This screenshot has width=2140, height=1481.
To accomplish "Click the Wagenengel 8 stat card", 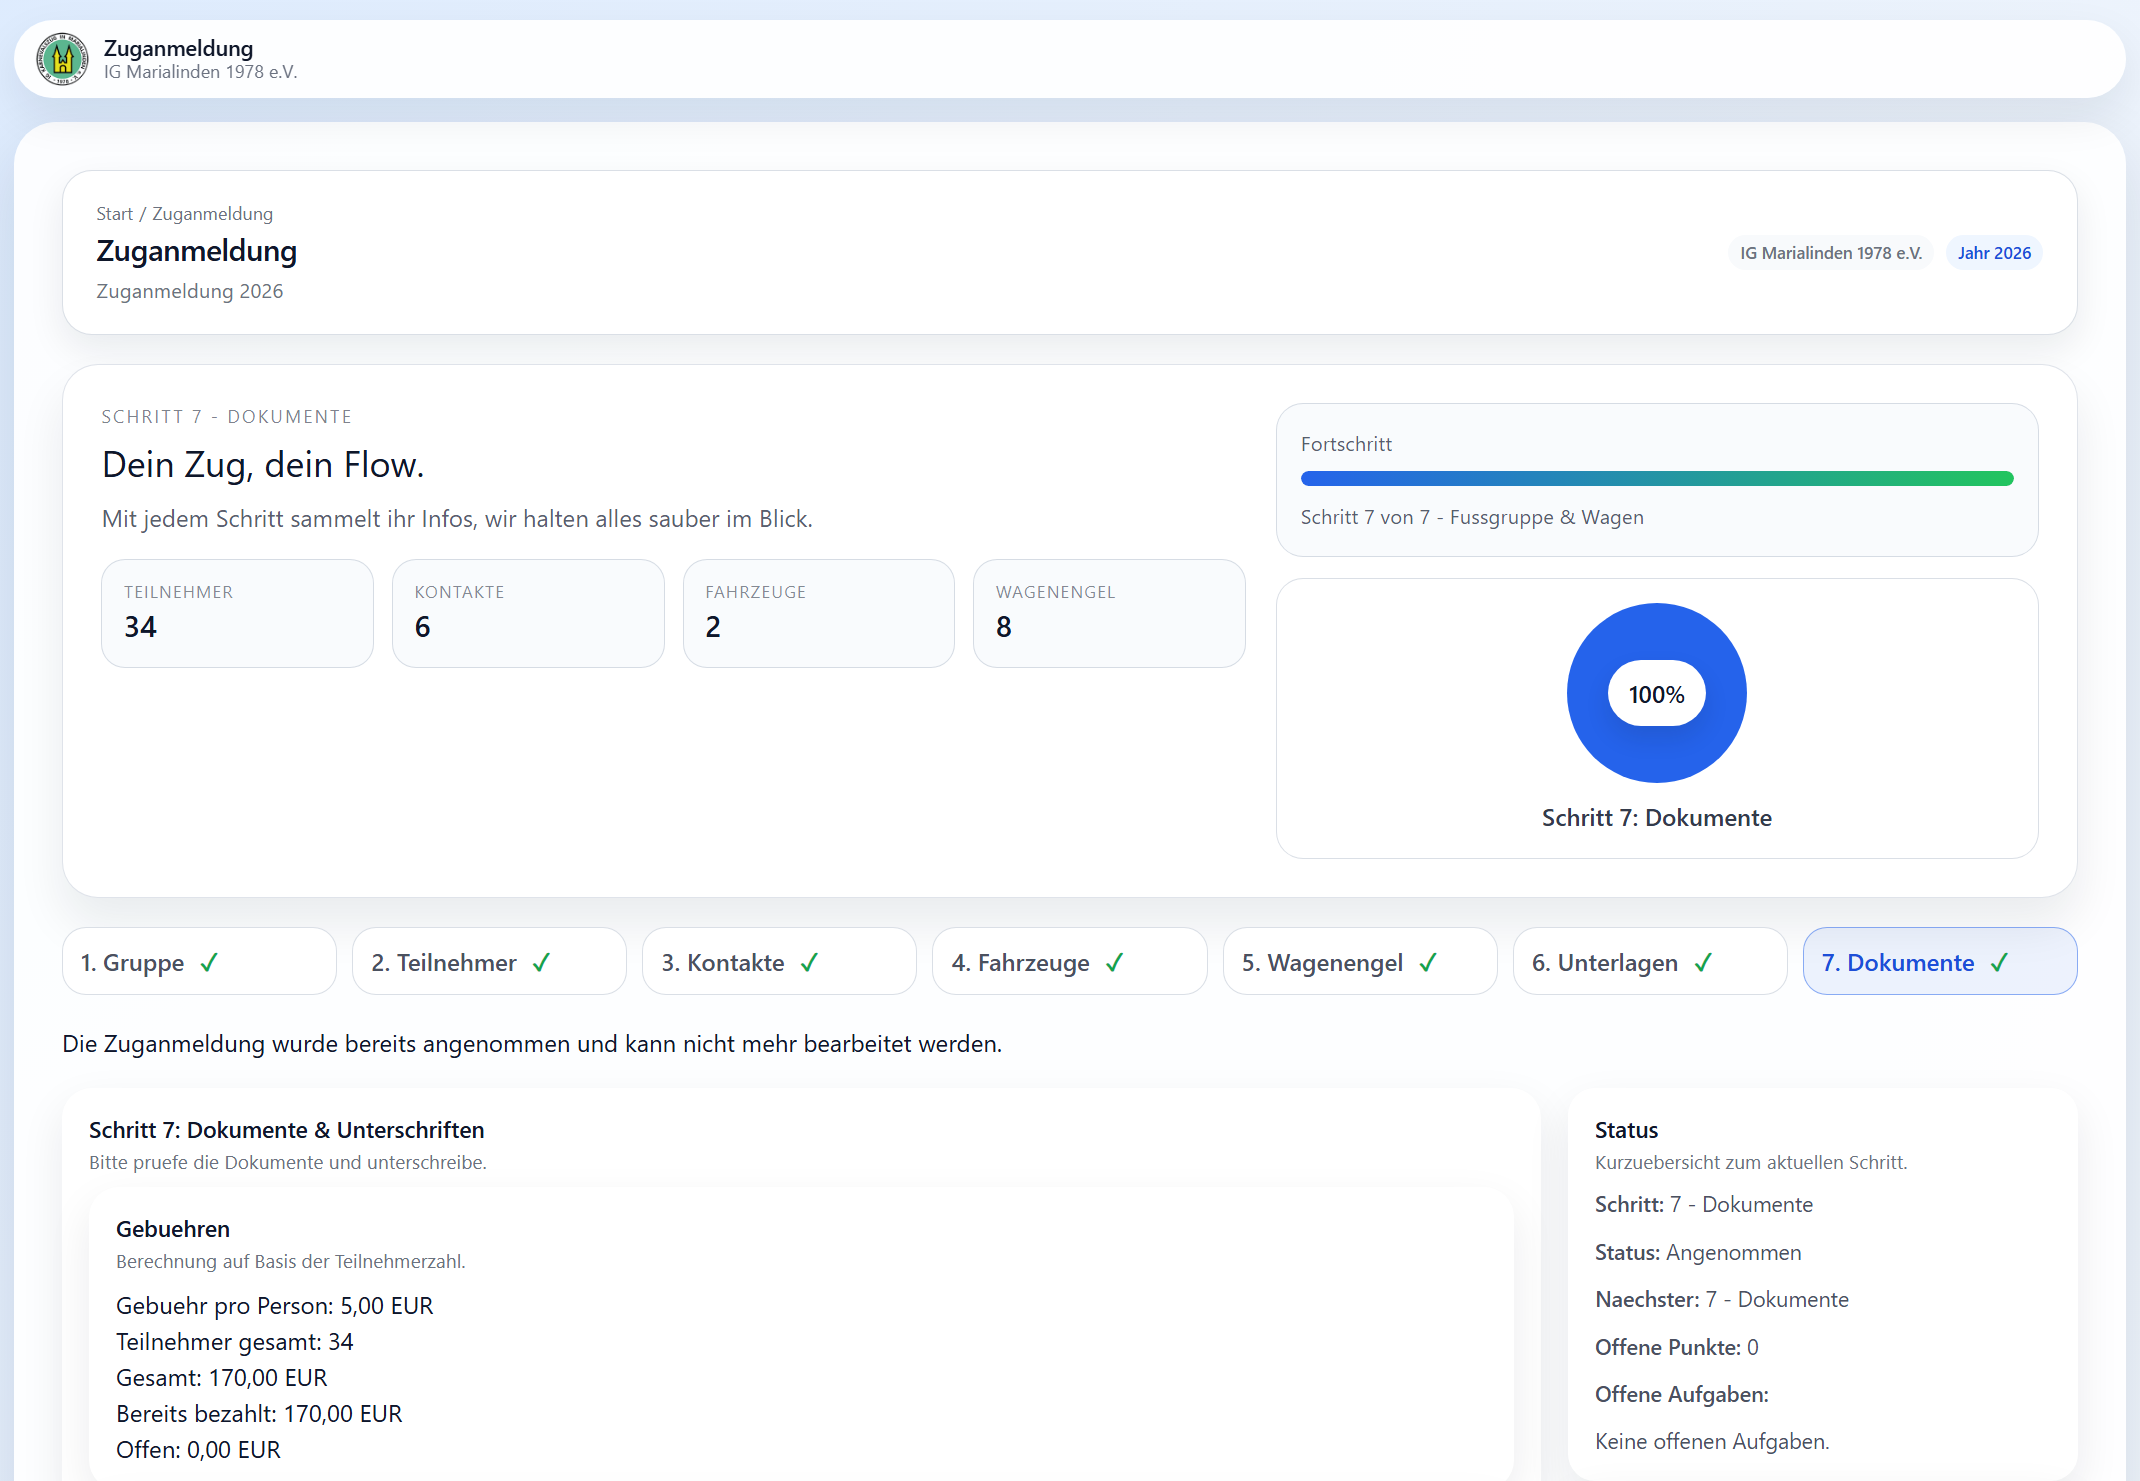I will 1108,613.
